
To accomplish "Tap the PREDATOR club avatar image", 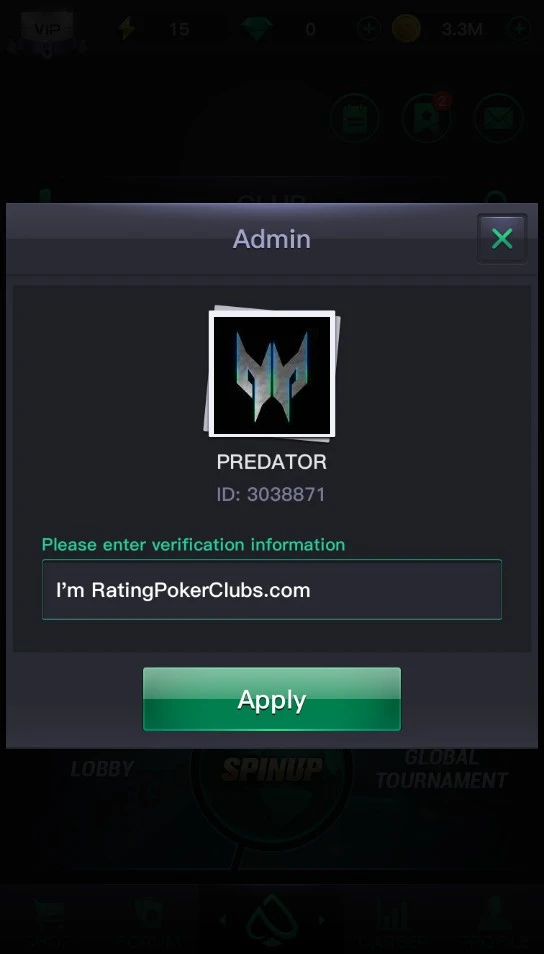I will coord(272,374).
